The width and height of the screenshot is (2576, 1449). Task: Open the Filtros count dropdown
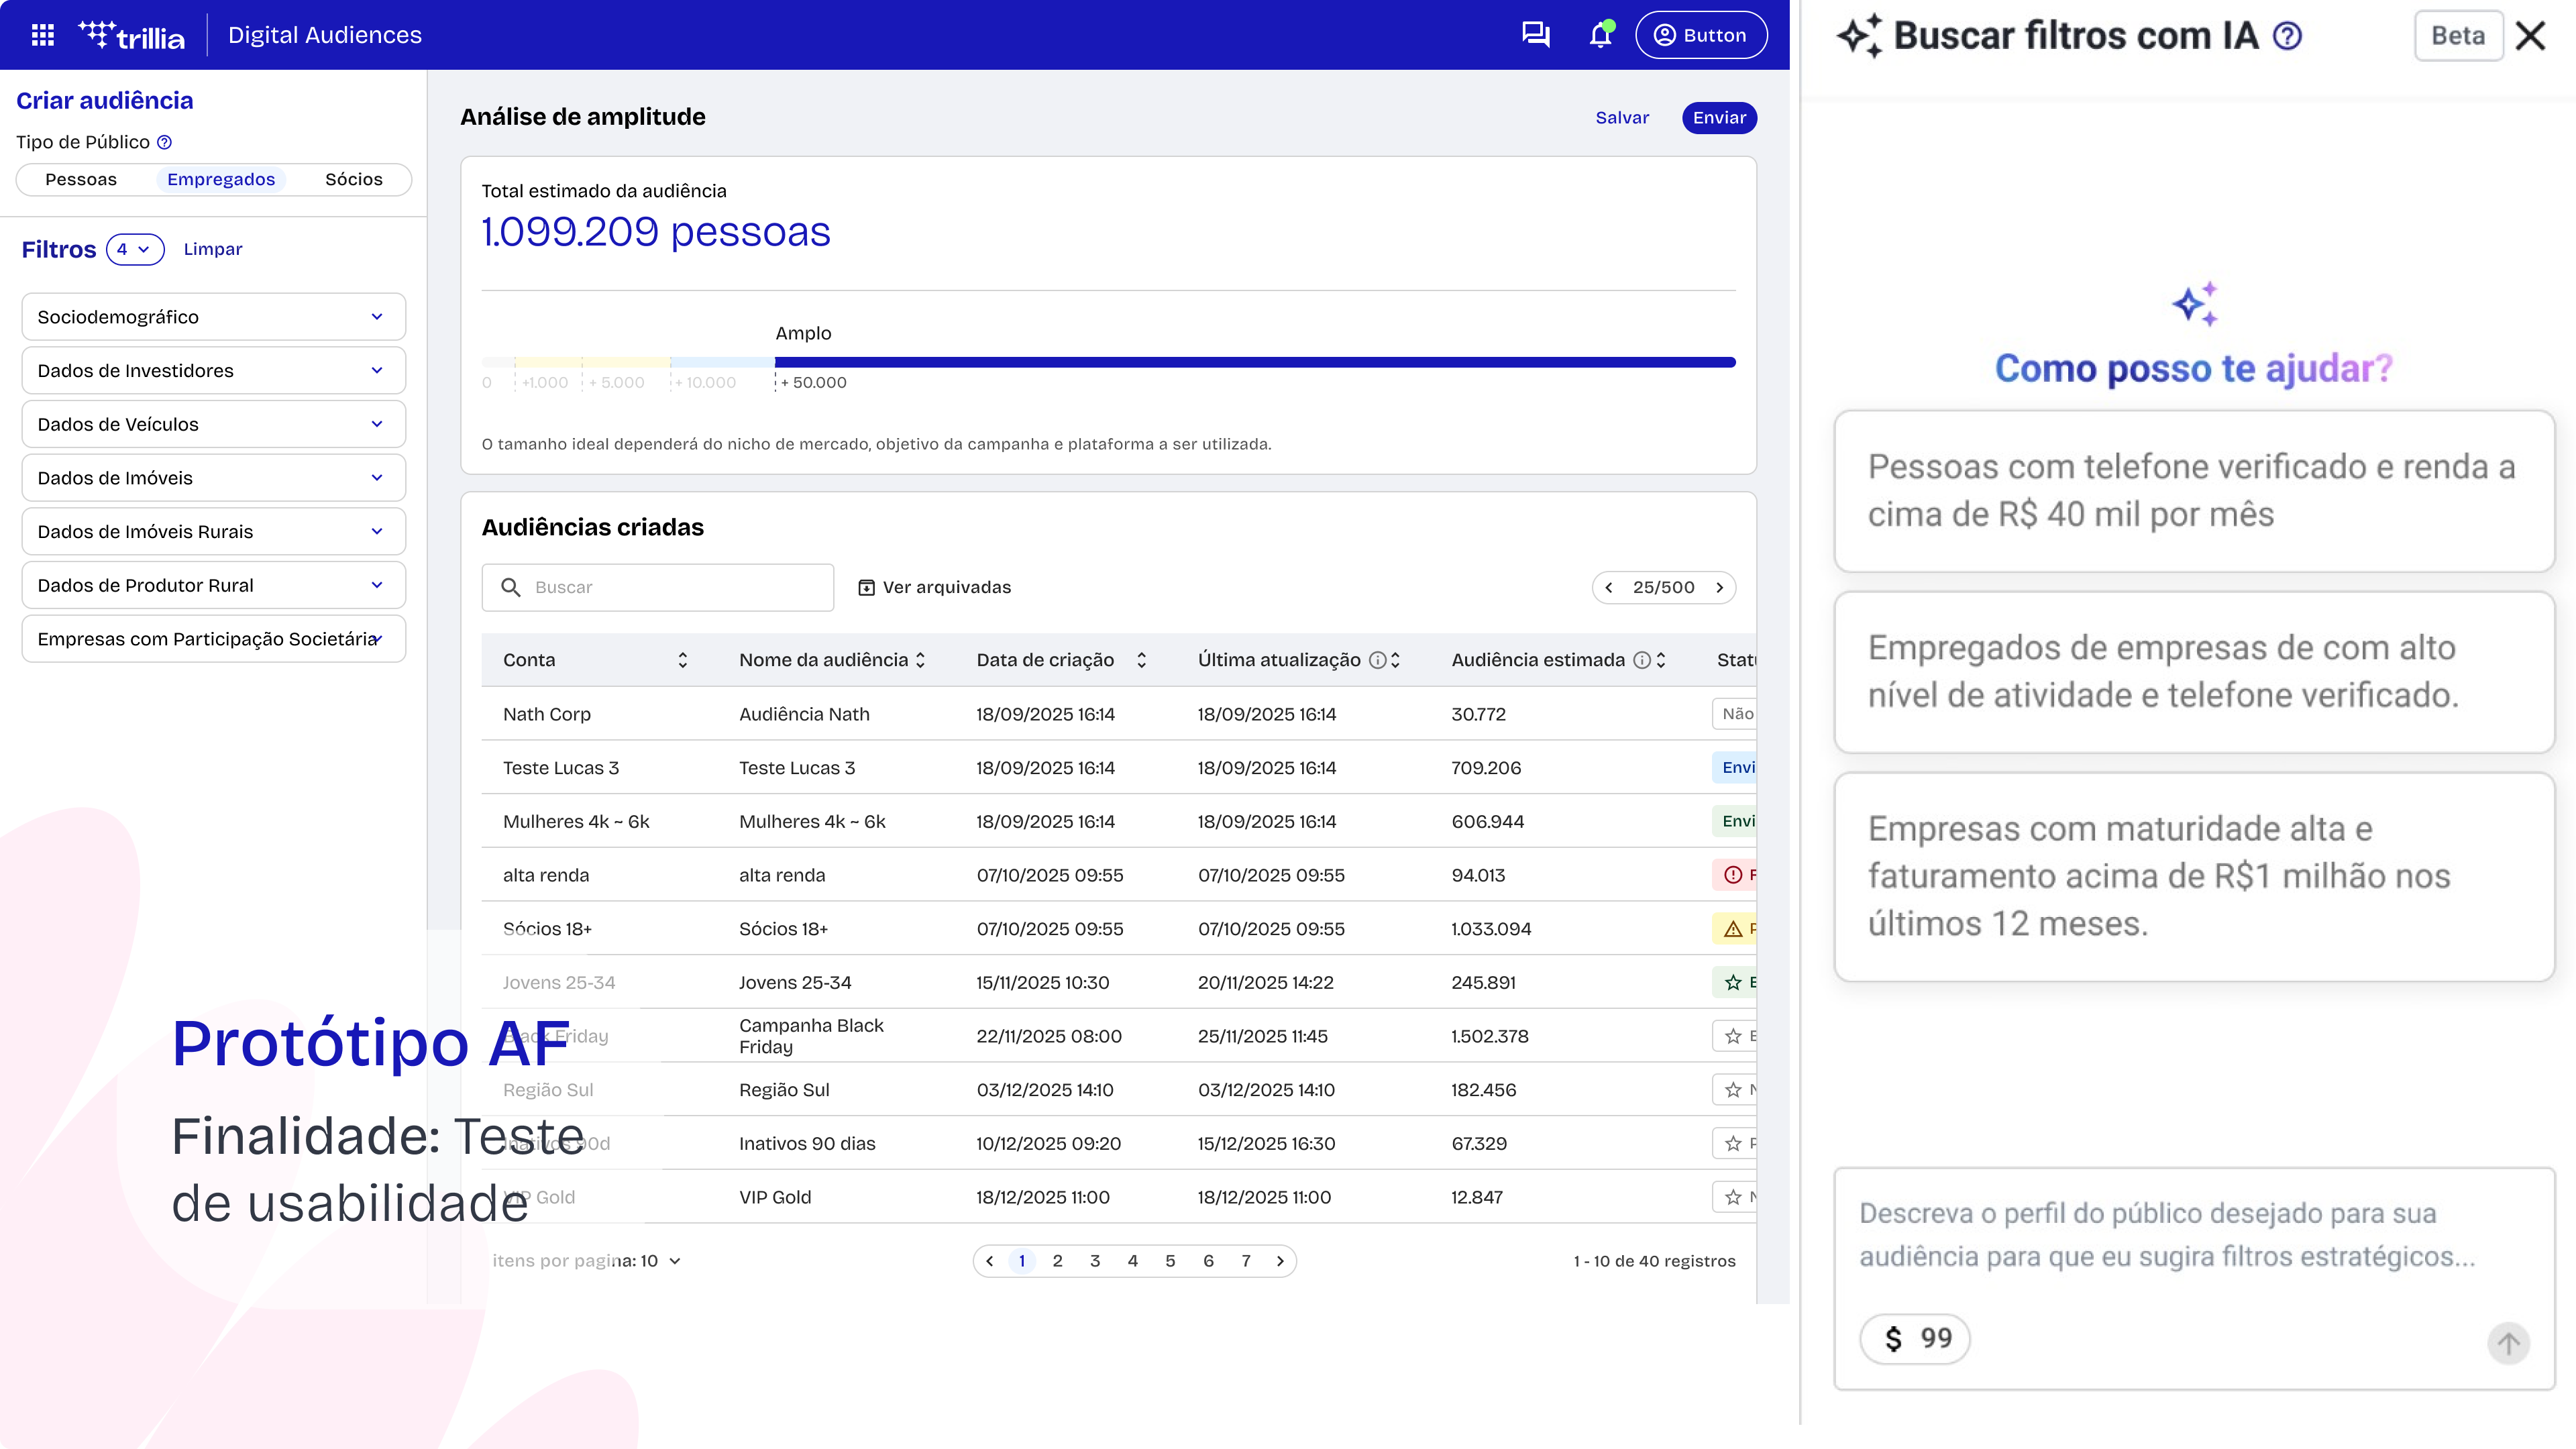(x=135, y=249)
